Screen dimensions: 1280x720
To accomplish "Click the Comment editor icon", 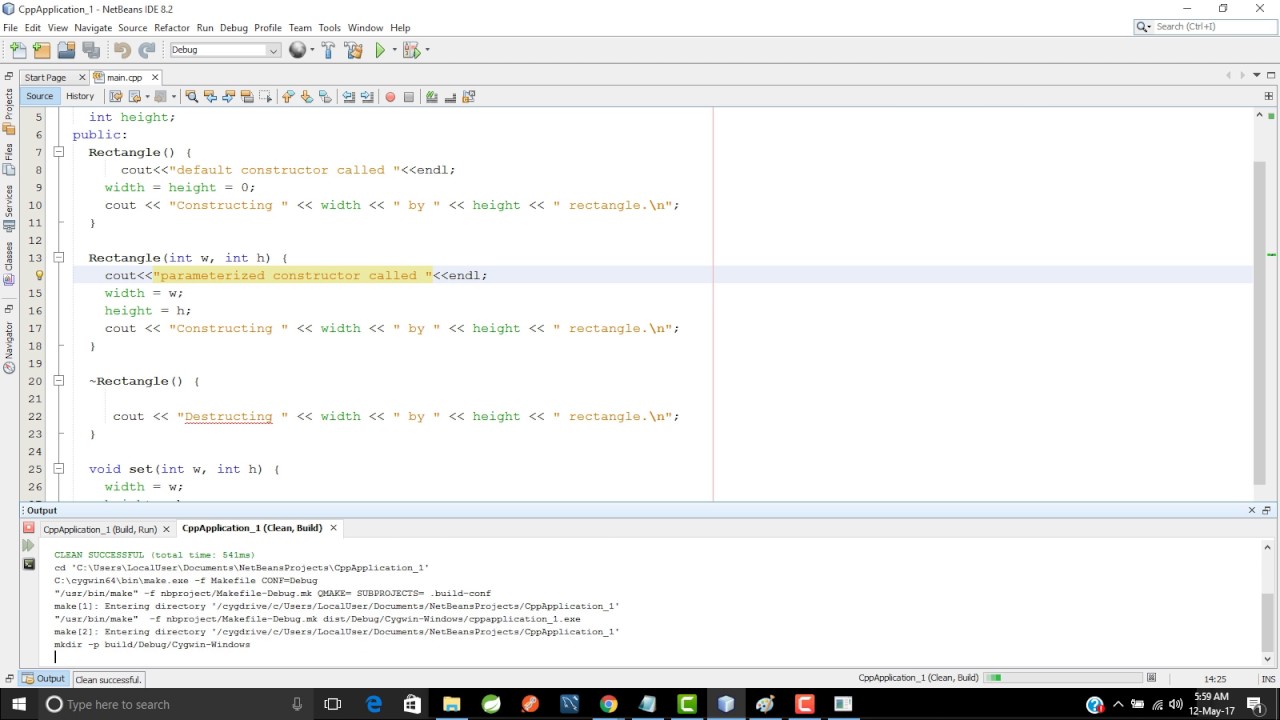I will [432, 97].
